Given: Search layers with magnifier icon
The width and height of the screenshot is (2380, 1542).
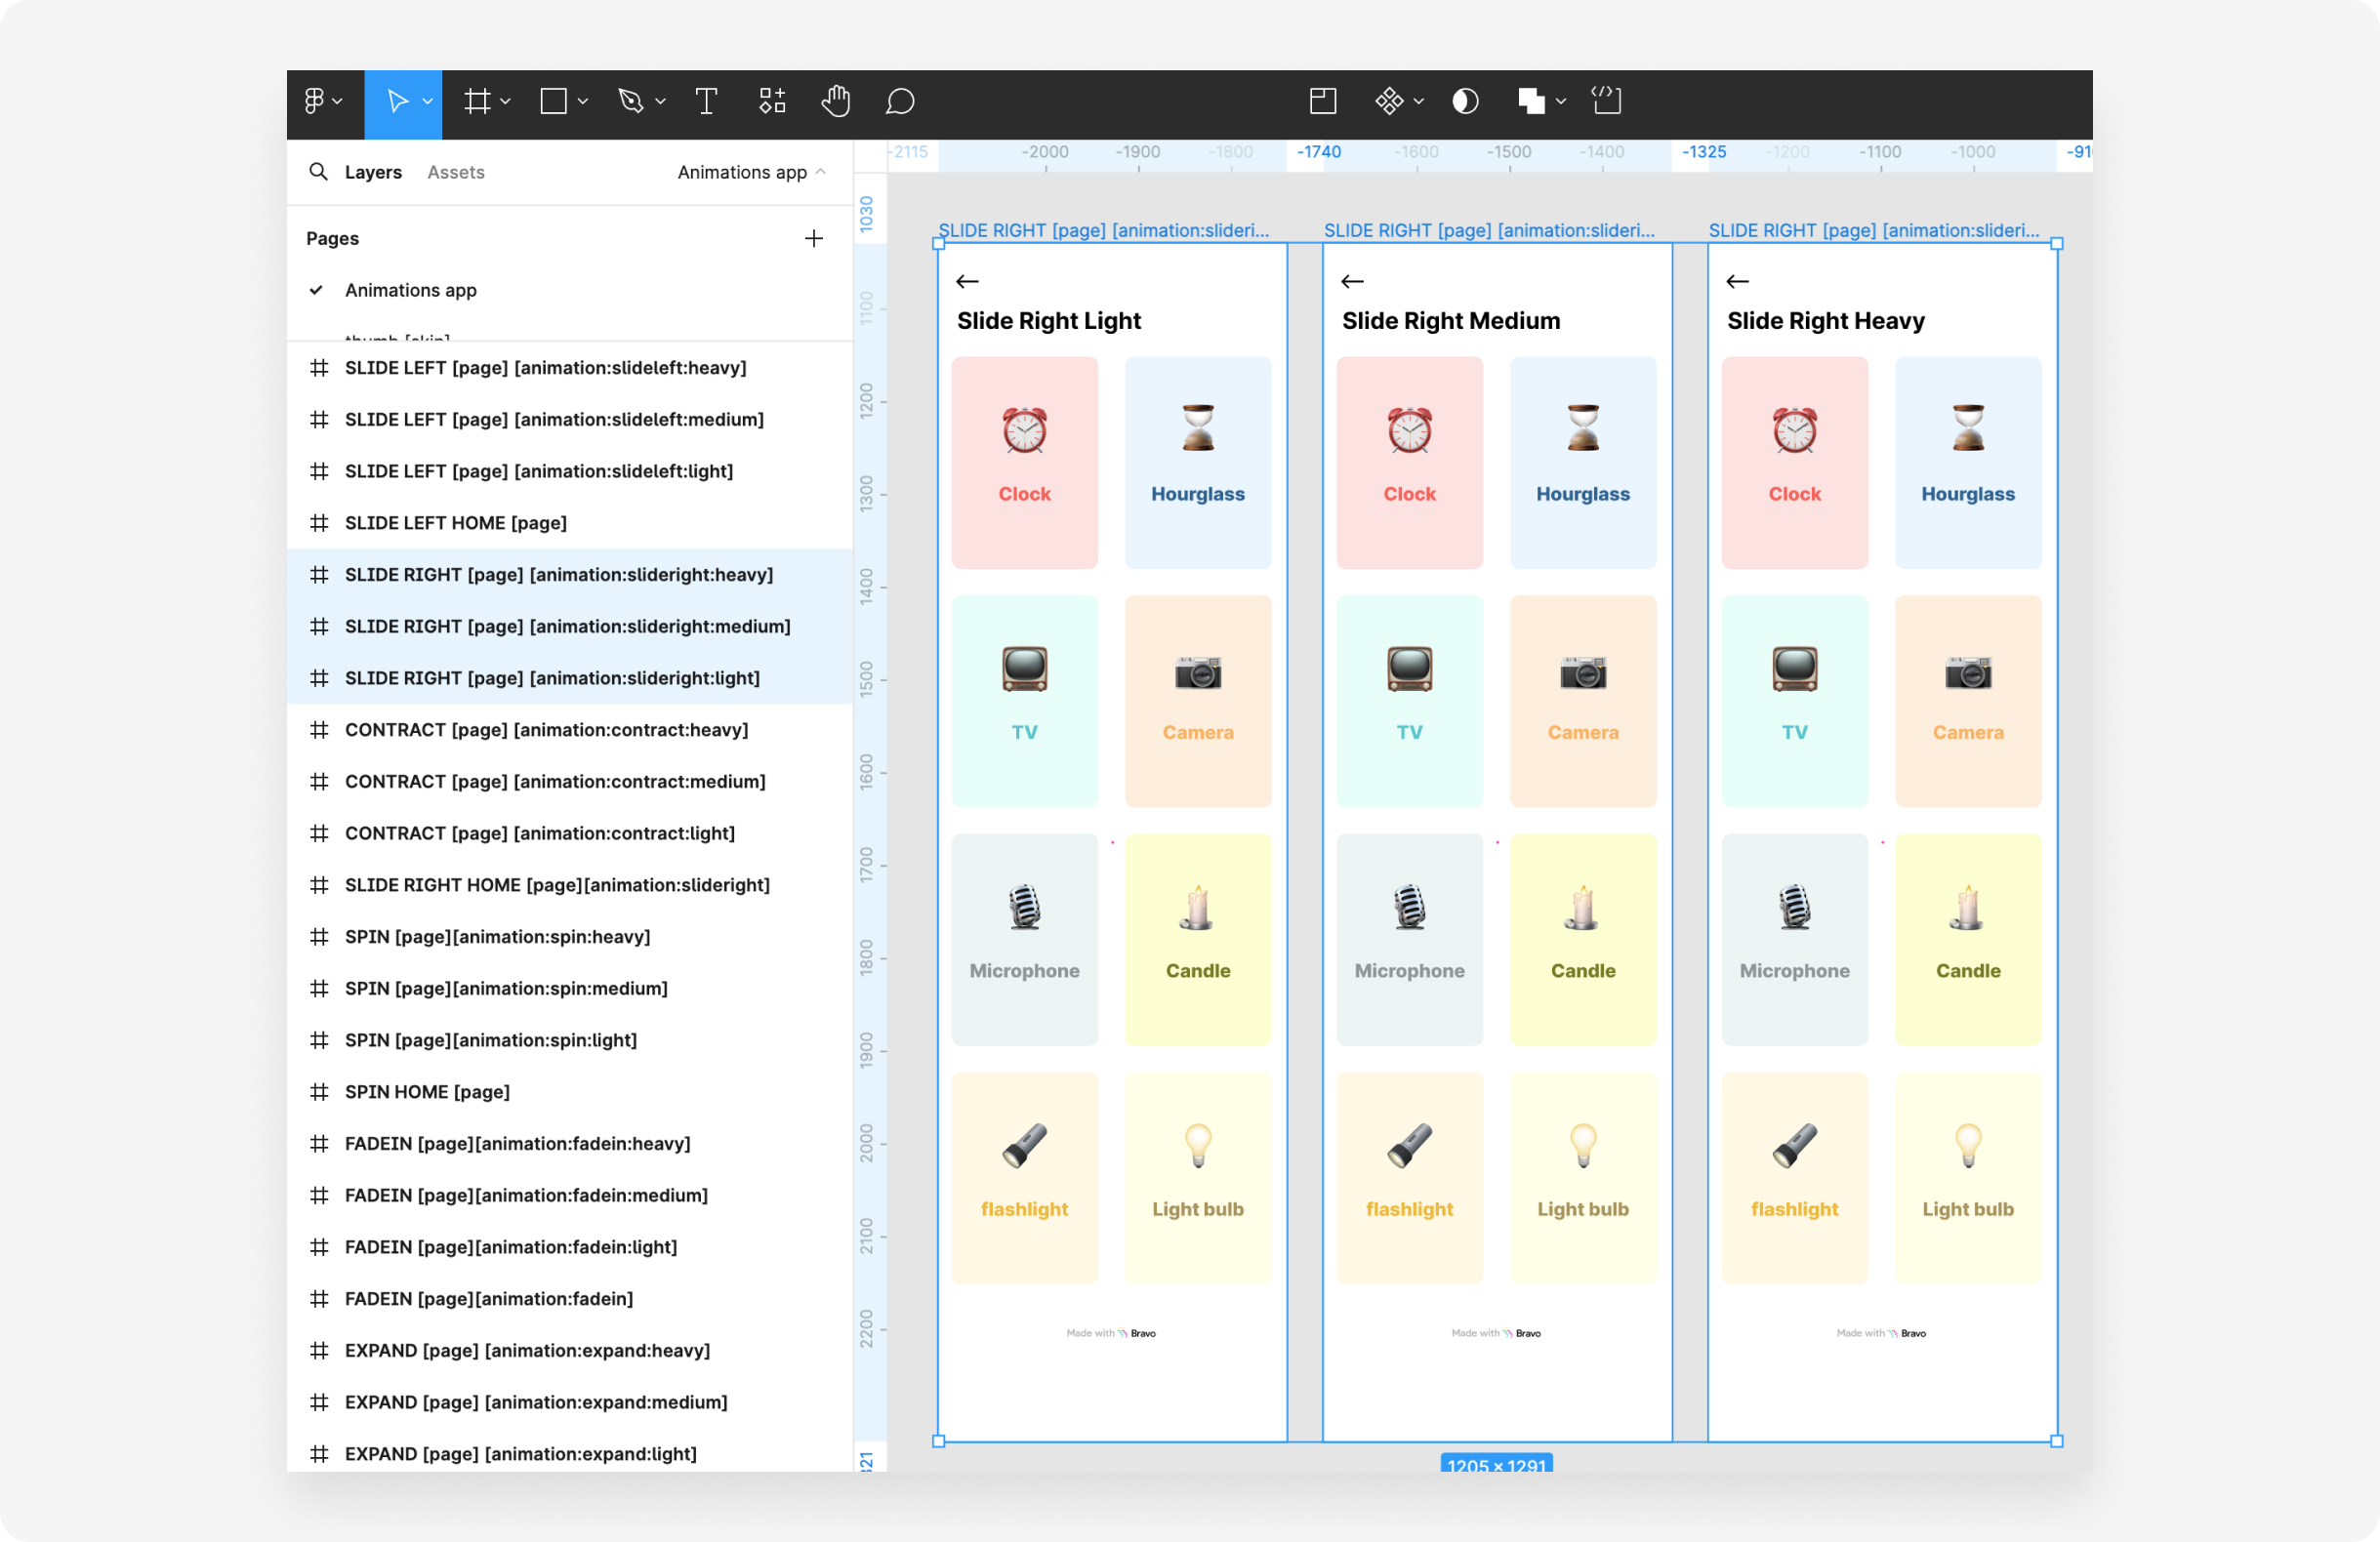Looking at the screenshot, I should coord(318,172).
